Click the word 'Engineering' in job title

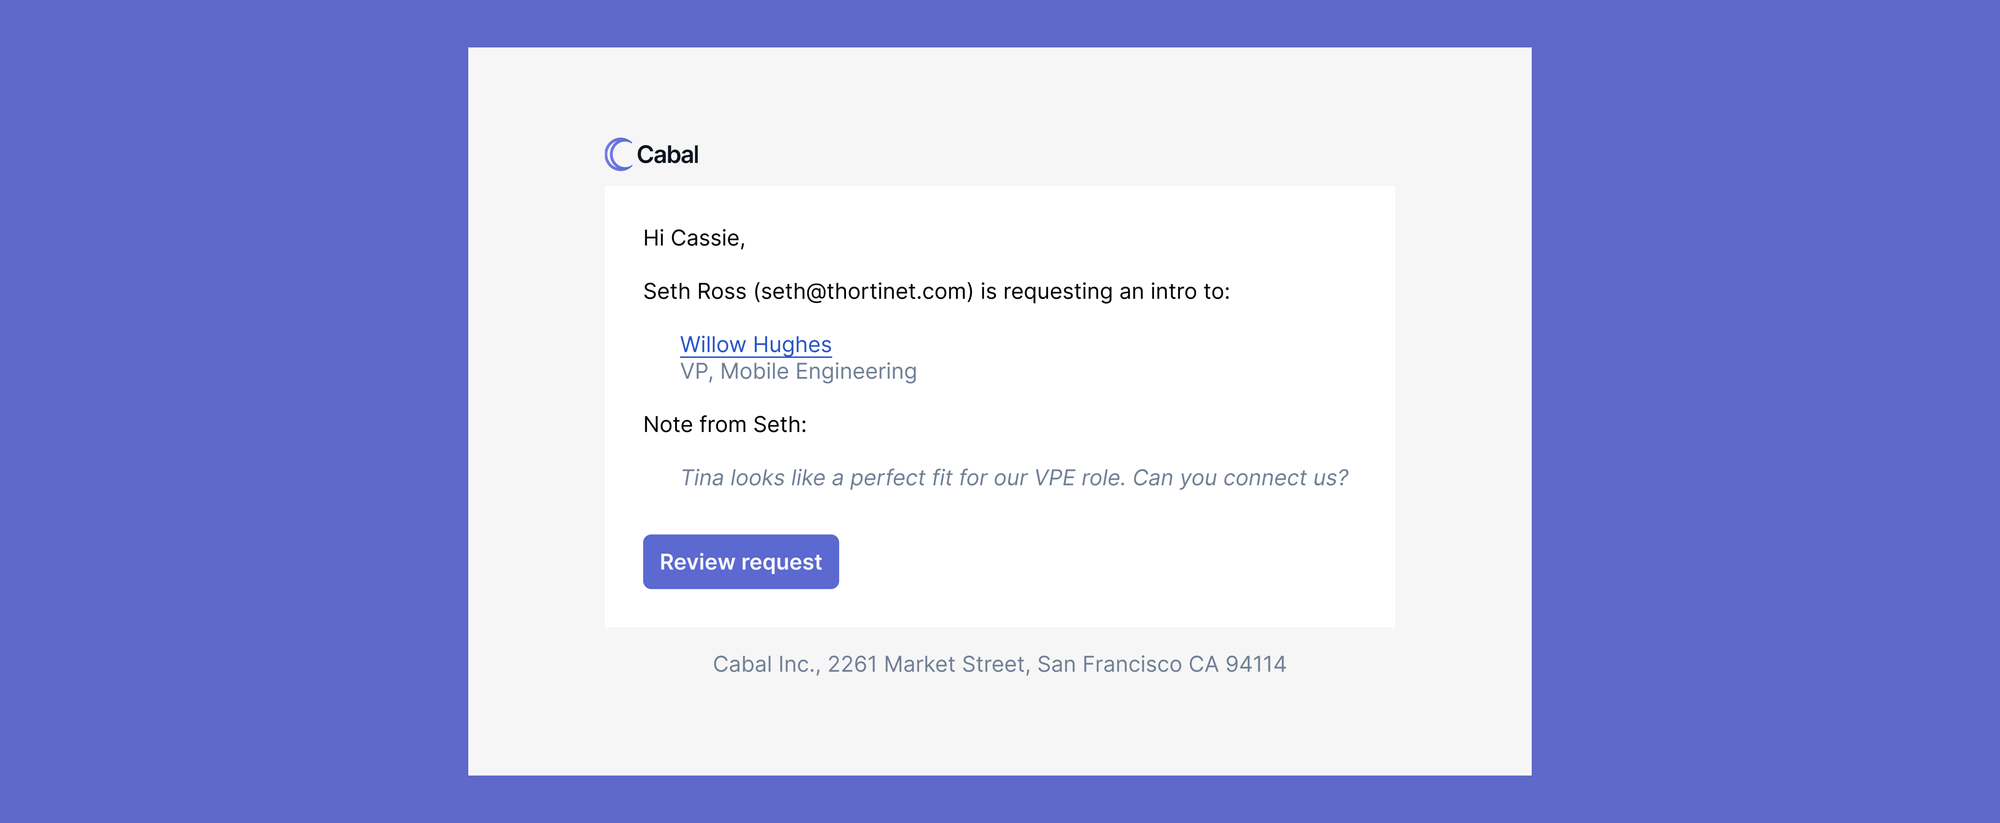tap(856, 371)
